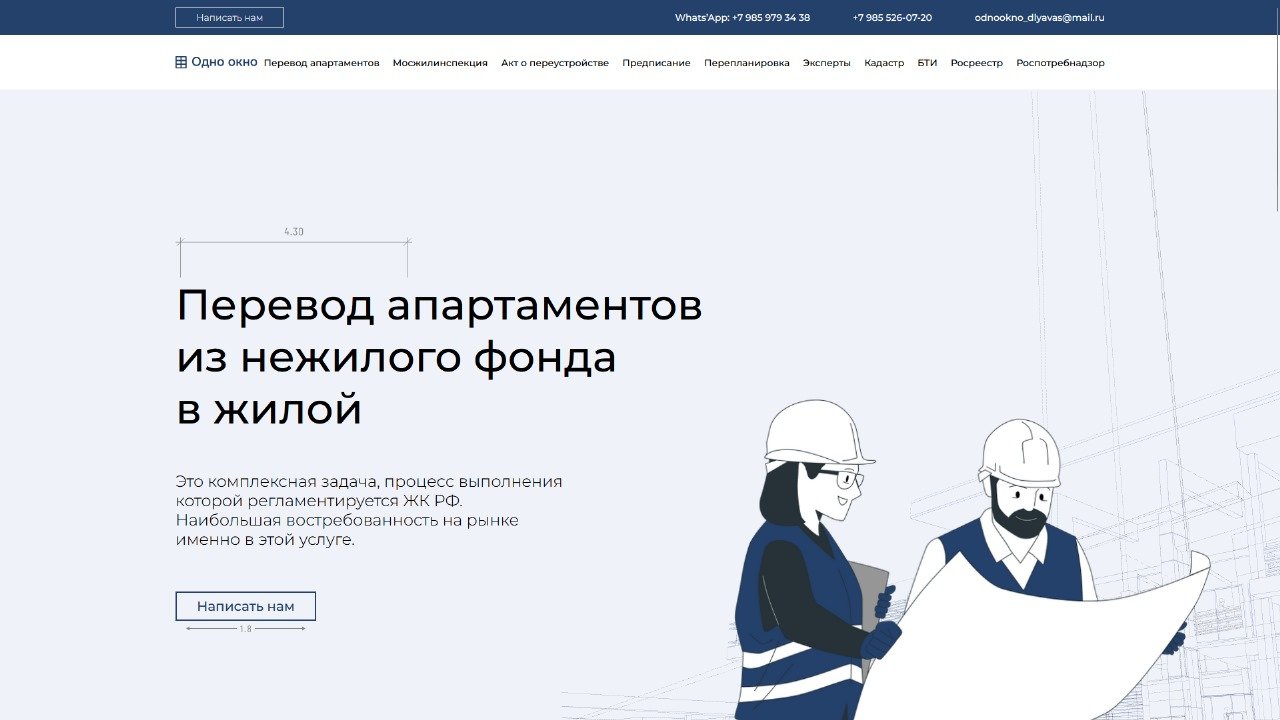This screenshot has width=1280, height=720.
Task: Click the Написать нам button in the header
Action: coord(230,17)
